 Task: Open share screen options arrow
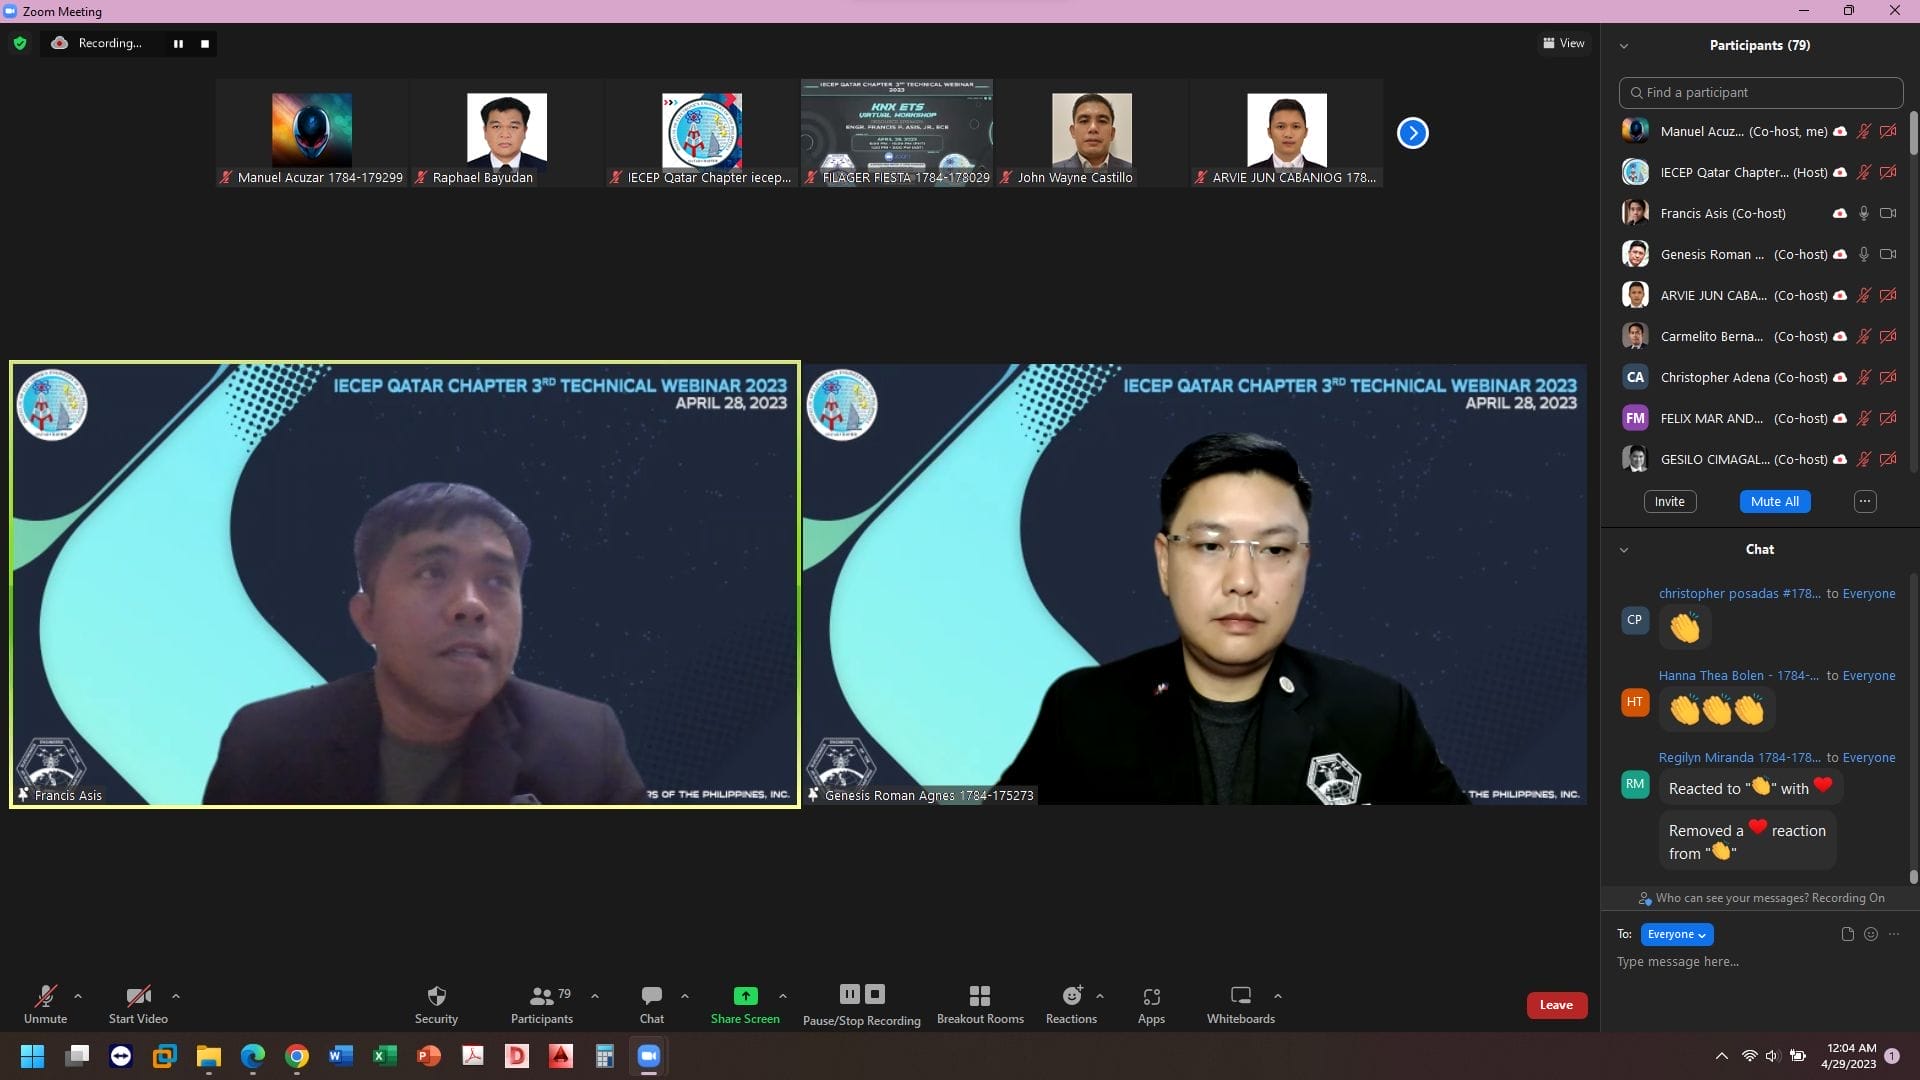783,996
